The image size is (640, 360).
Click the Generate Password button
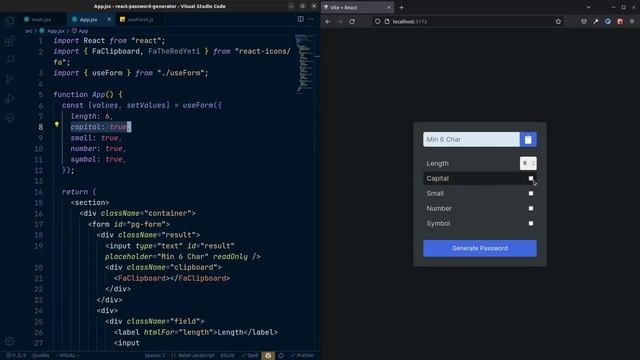pyautogui.click(x=480, y=248)
